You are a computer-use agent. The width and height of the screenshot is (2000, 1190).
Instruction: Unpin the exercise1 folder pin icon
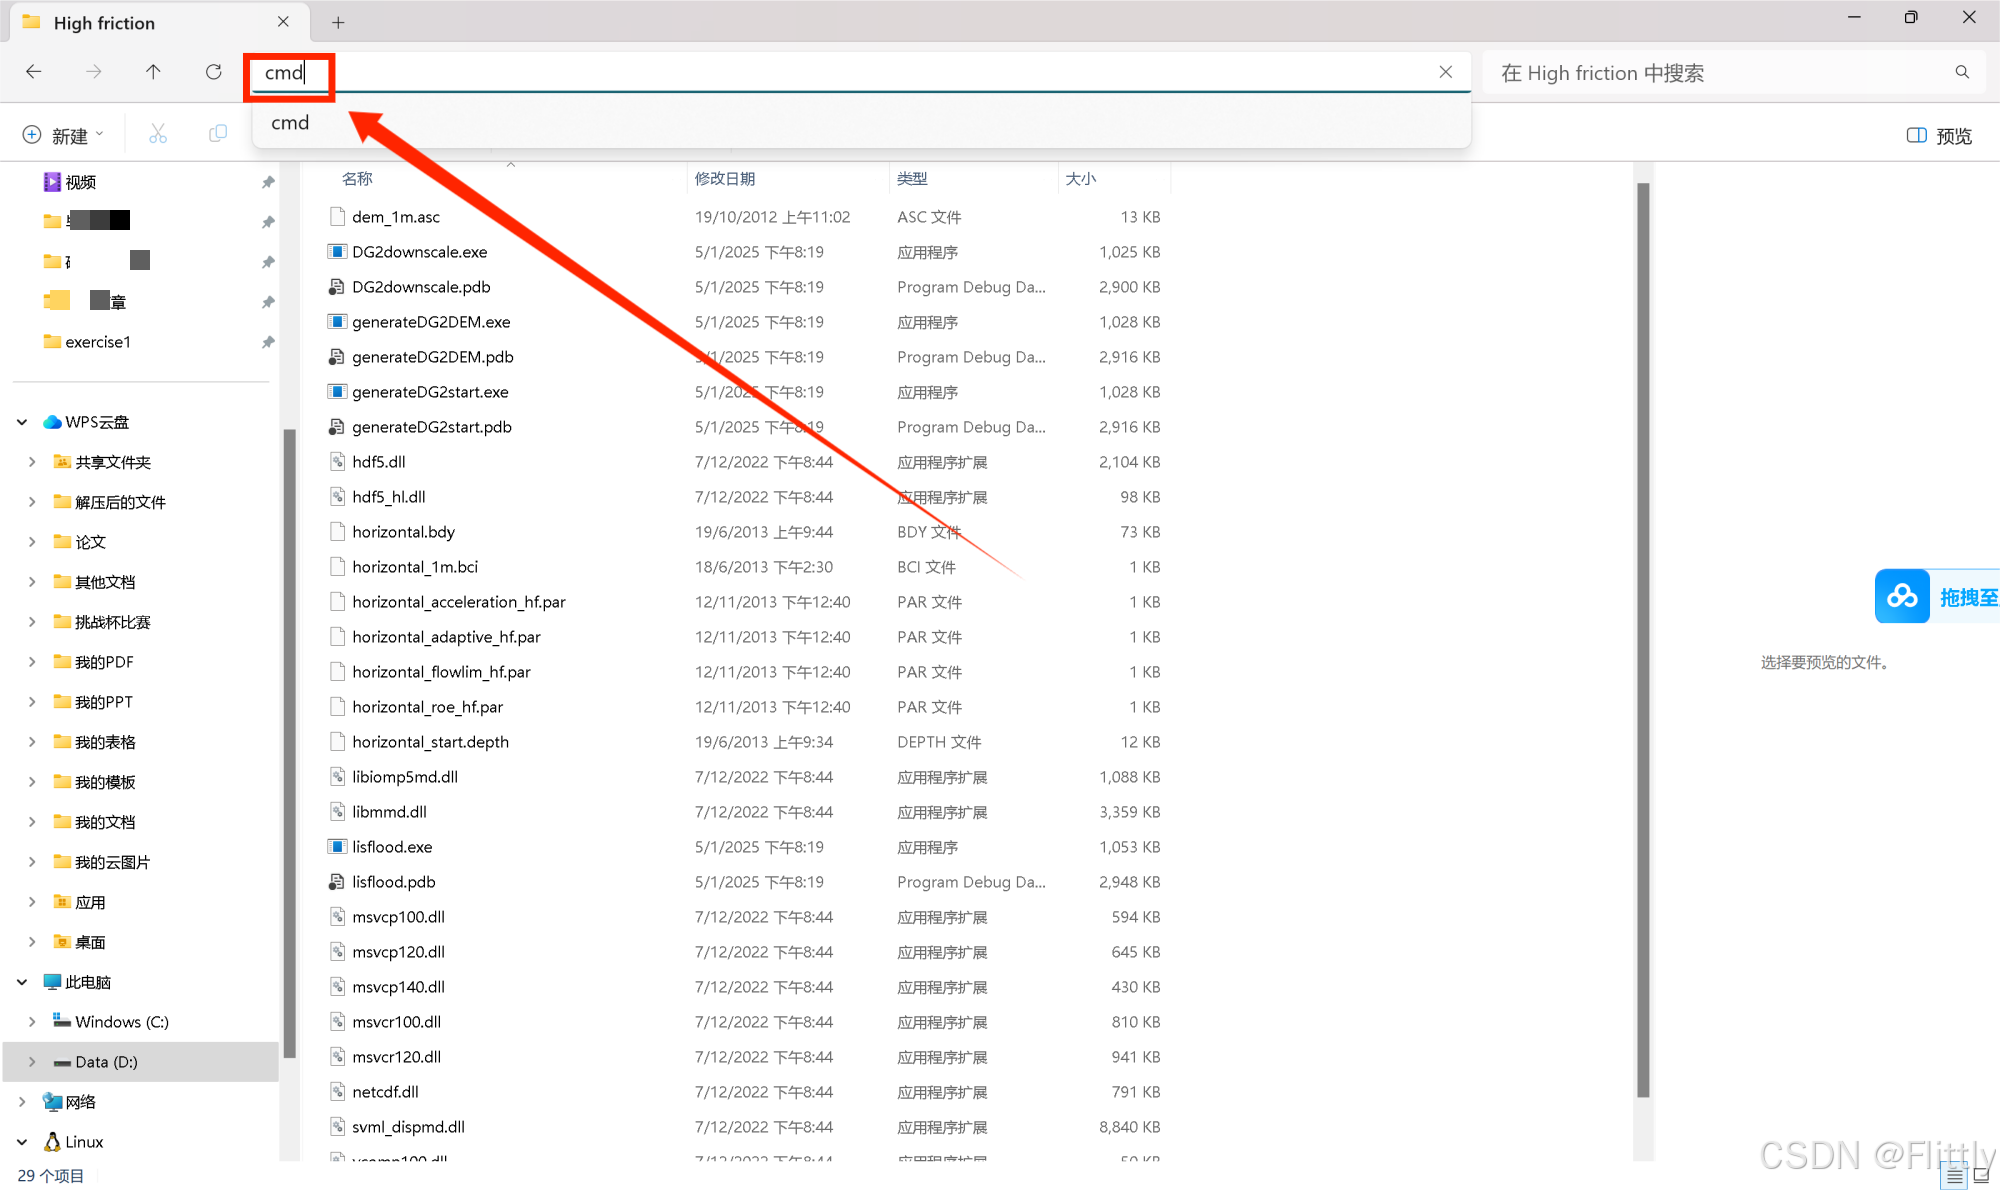(268, 342)
